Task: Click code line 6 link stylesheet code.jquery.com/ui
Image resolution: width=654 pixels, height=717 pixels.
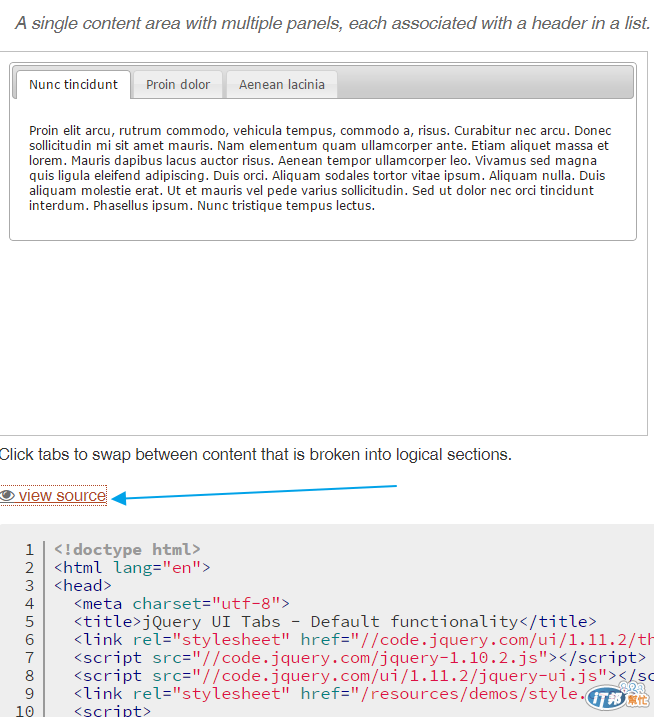Action: coord(364,640)
